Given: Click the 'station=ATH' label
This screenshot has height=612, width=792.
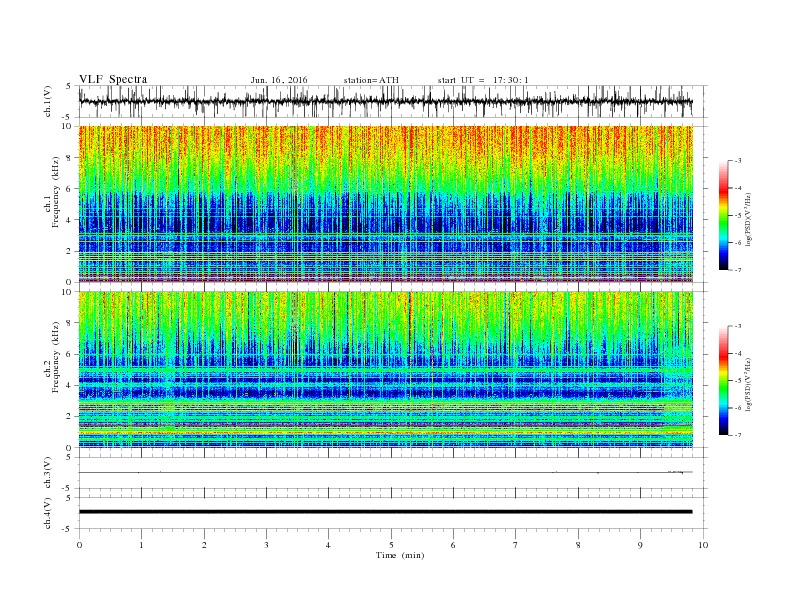Looking at the screenshot, I should click(x=371, y=80).
